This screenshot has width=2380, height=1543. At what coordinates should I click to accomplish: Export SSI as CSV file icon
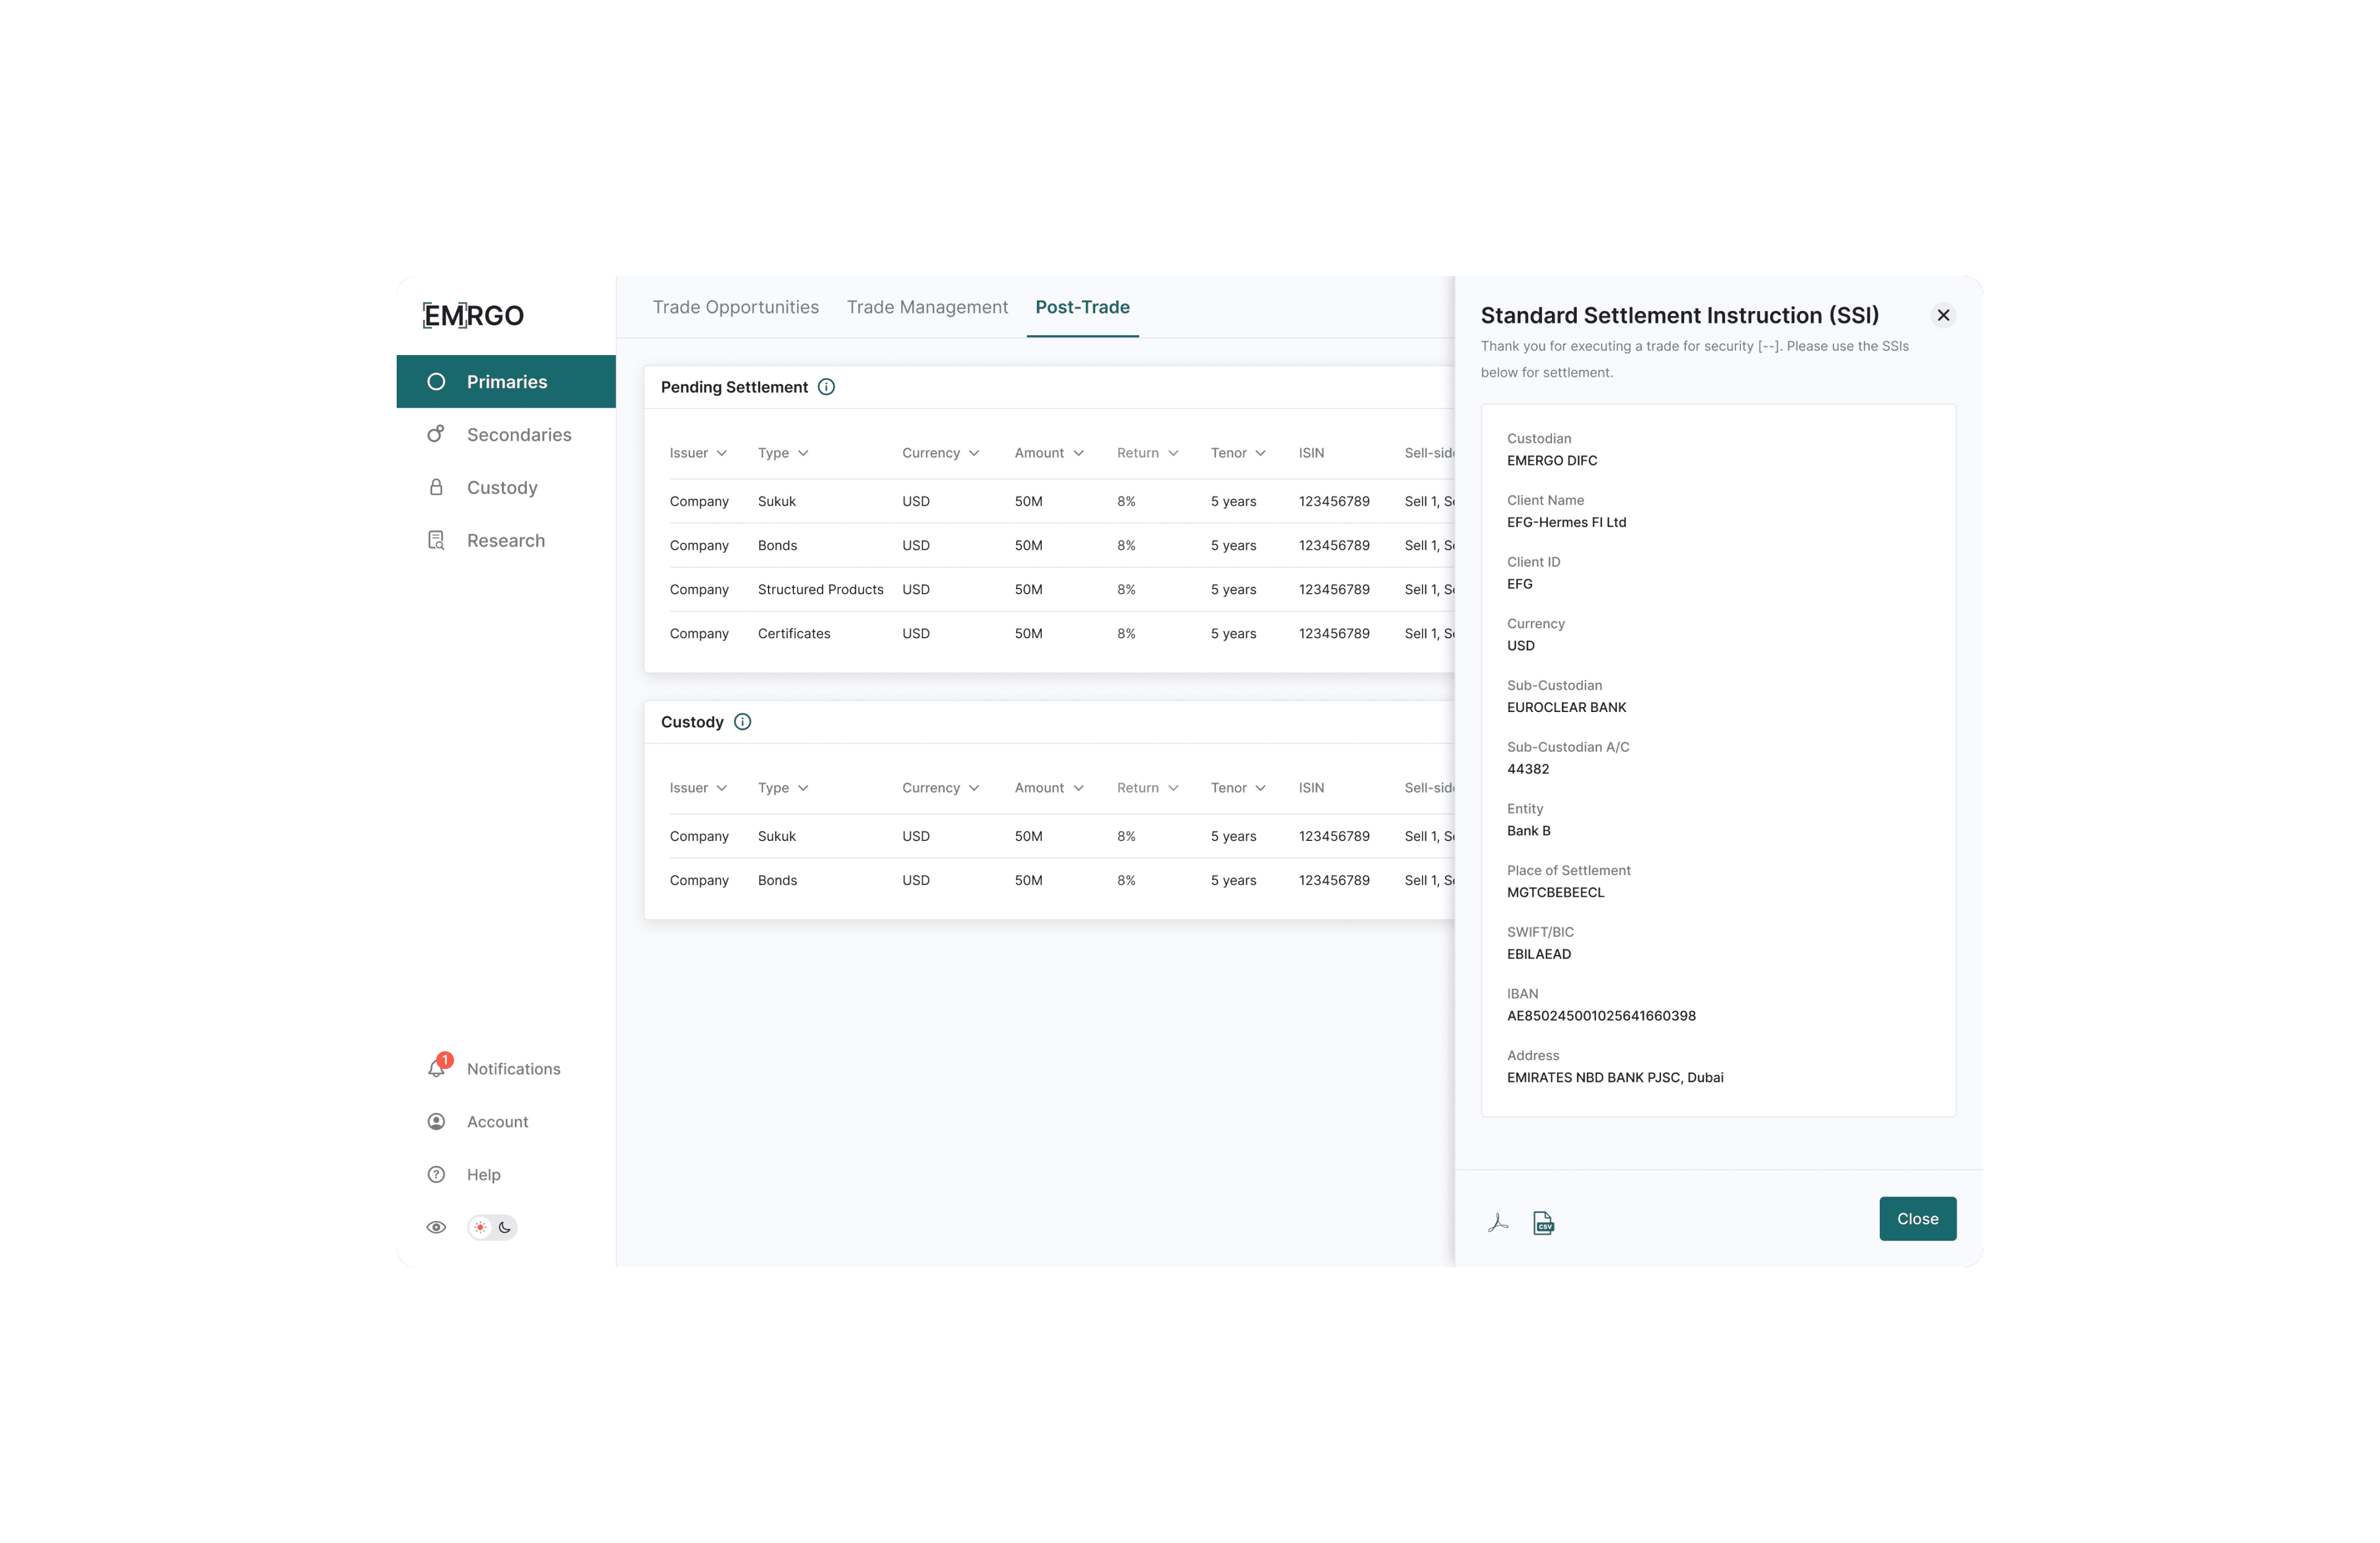click(x=1543, y=1222)
